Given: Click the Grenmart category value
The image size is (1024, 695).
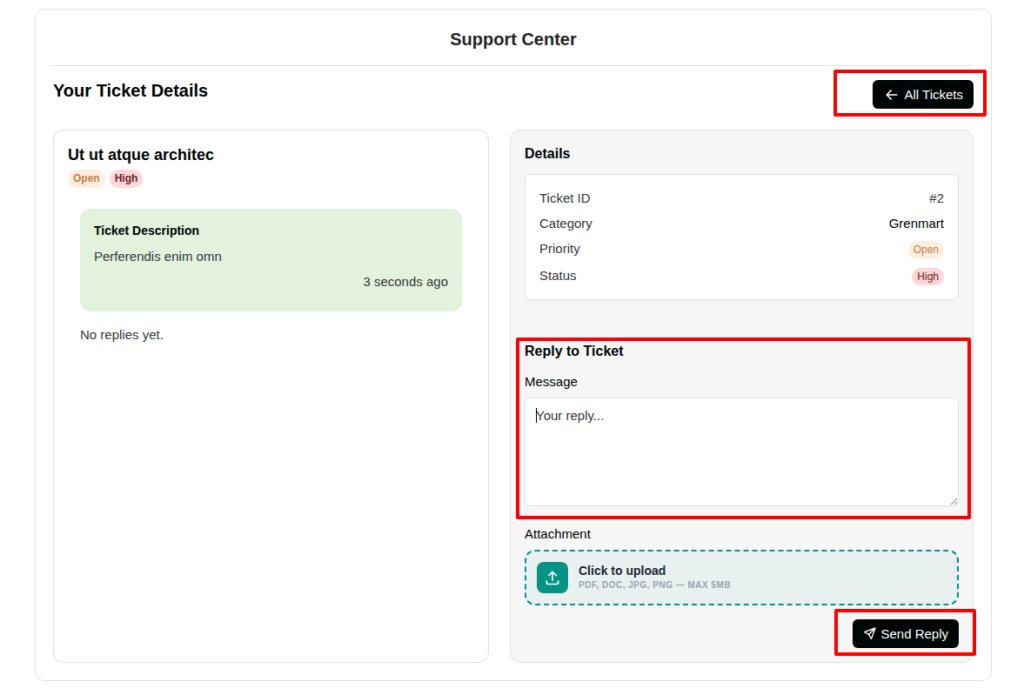Looking at the screenshot, I should 916,224.
